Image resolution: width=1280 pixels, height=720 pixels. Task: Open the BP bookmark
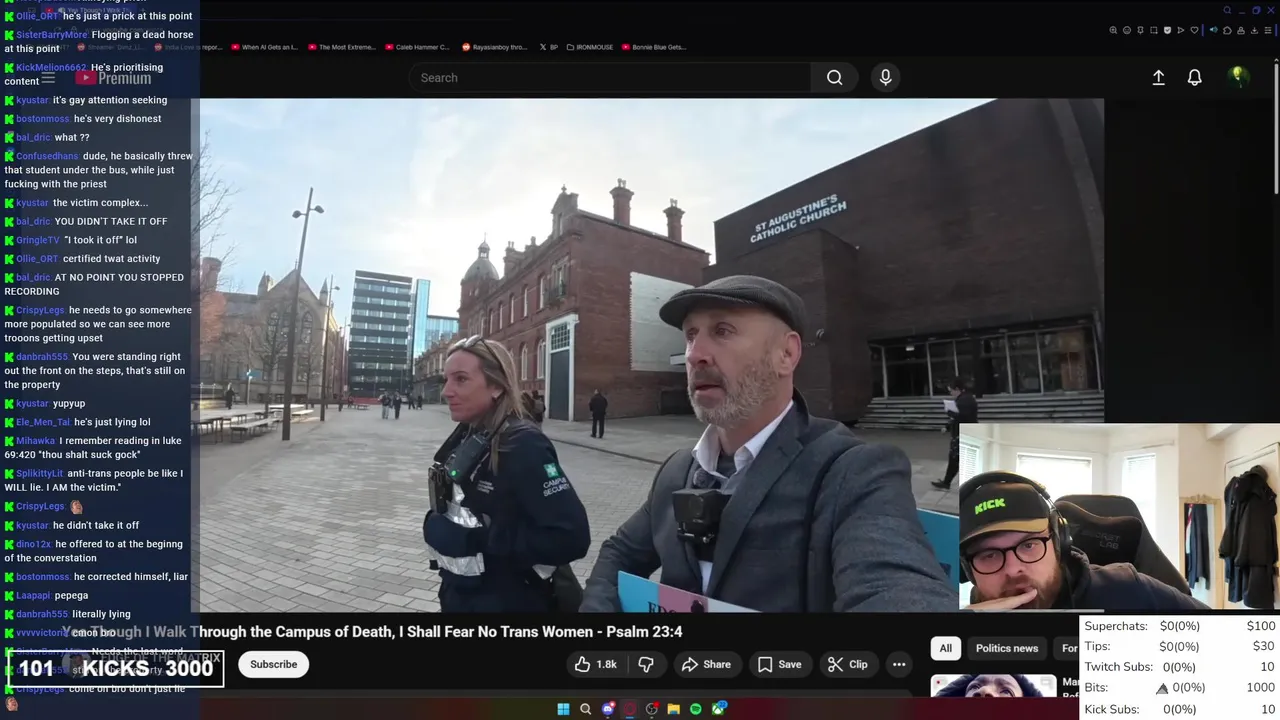[x=549, y=47]
